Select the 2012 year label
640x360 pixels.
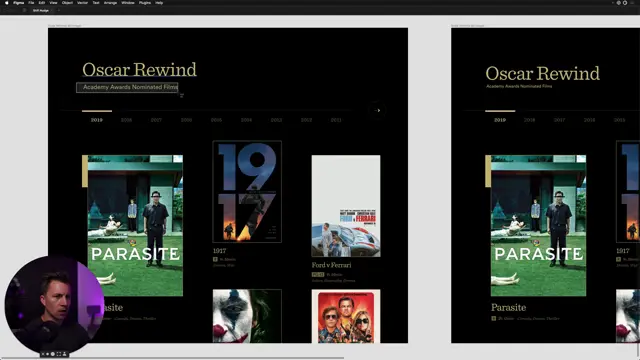tap(306, 120)
